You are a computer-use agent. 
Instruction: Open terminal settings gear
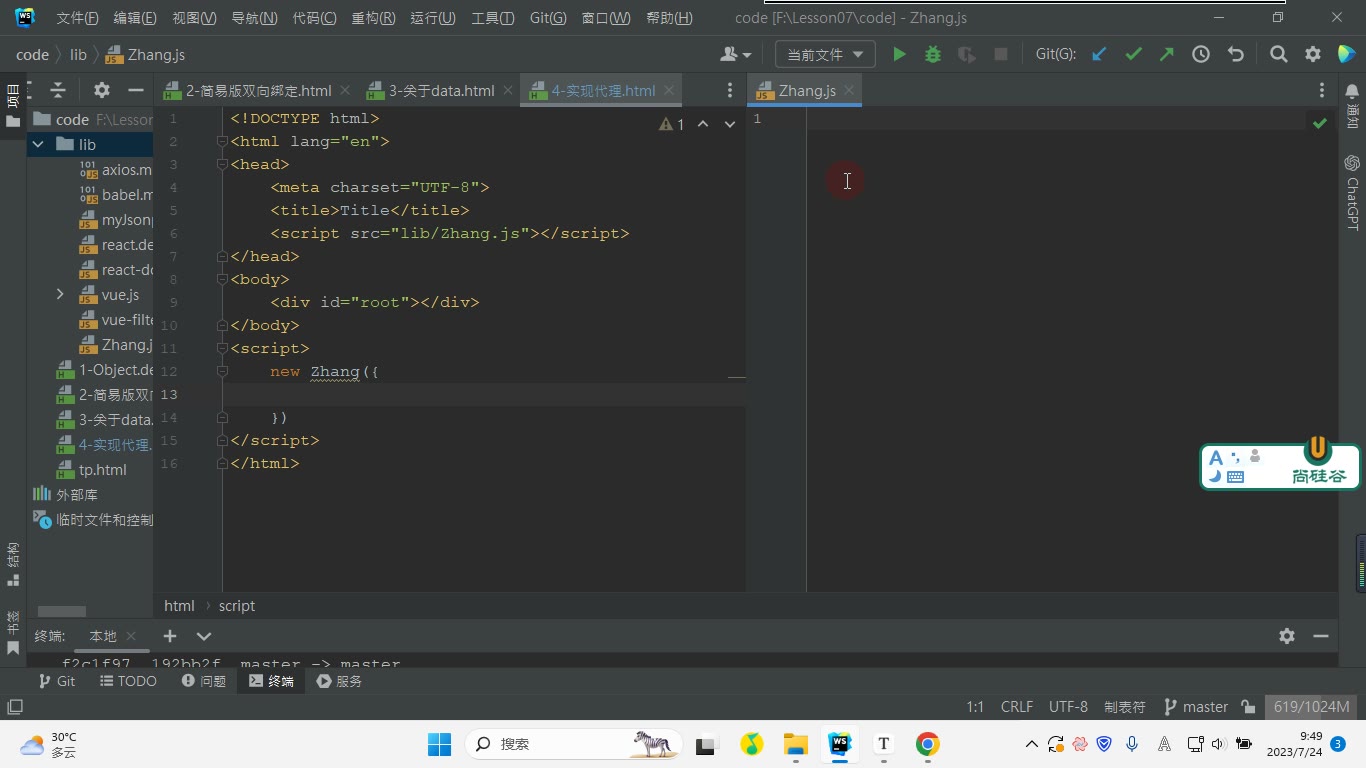[1287, 636]
